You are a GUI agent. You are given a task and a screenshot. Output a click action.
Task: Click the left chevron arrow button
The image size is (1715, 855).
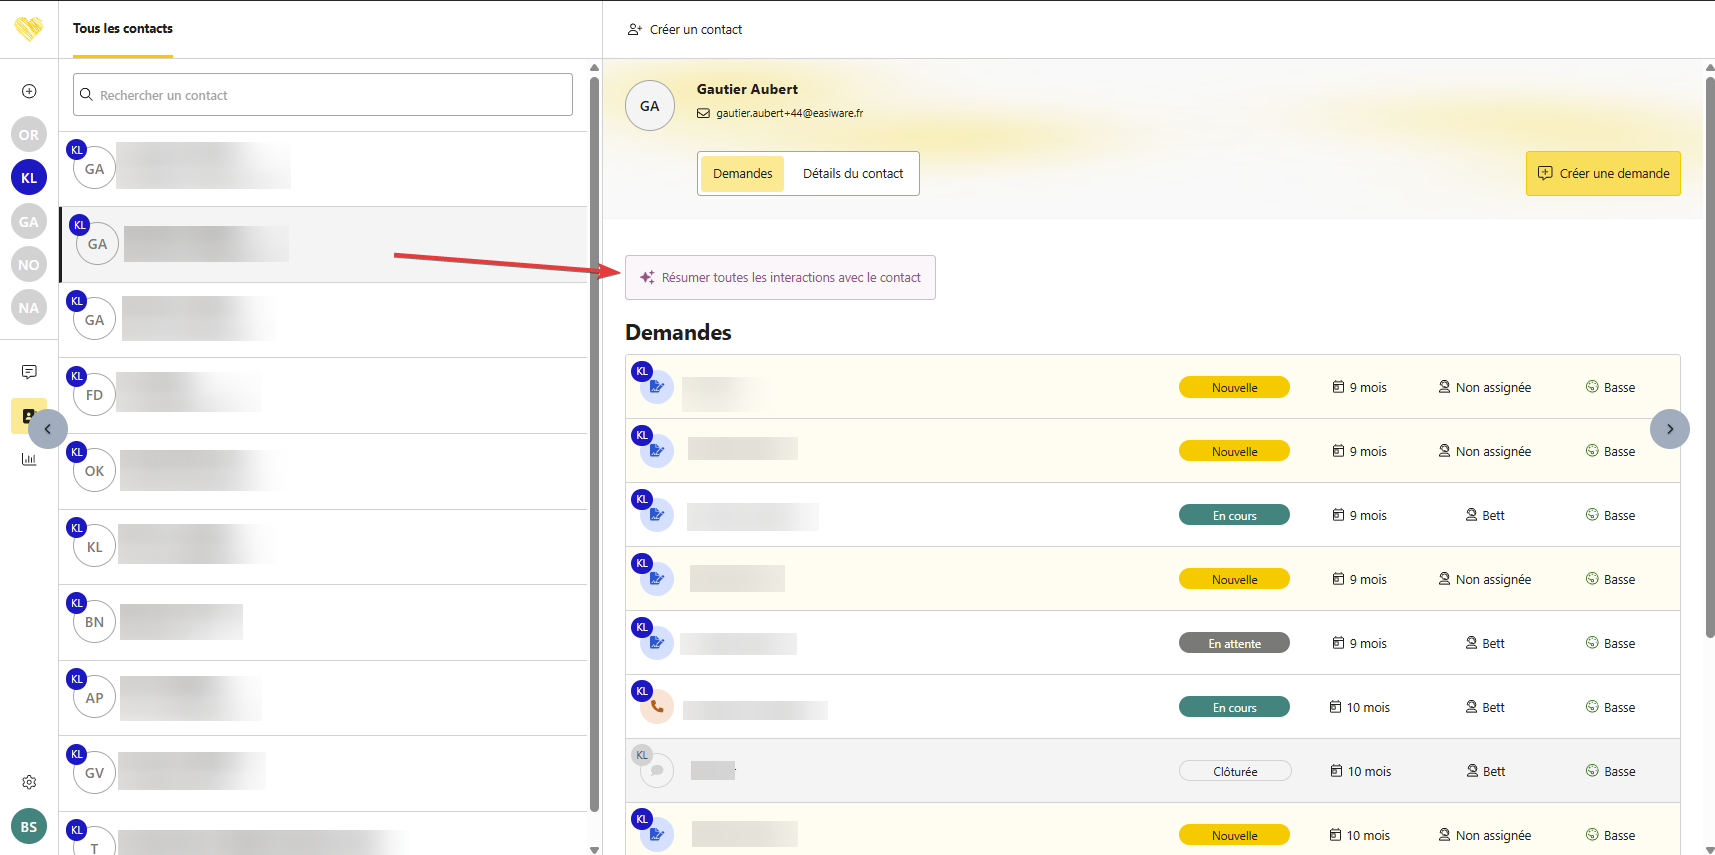[48, 429]
